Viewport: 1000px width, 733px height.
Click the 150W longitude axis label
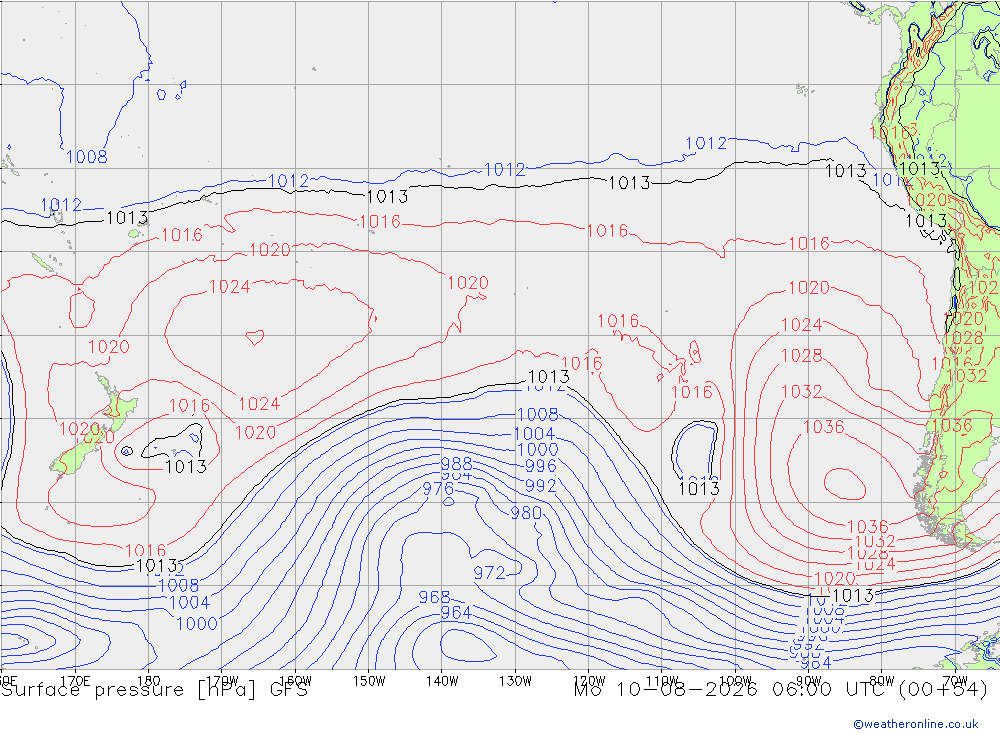pos(369,681)
